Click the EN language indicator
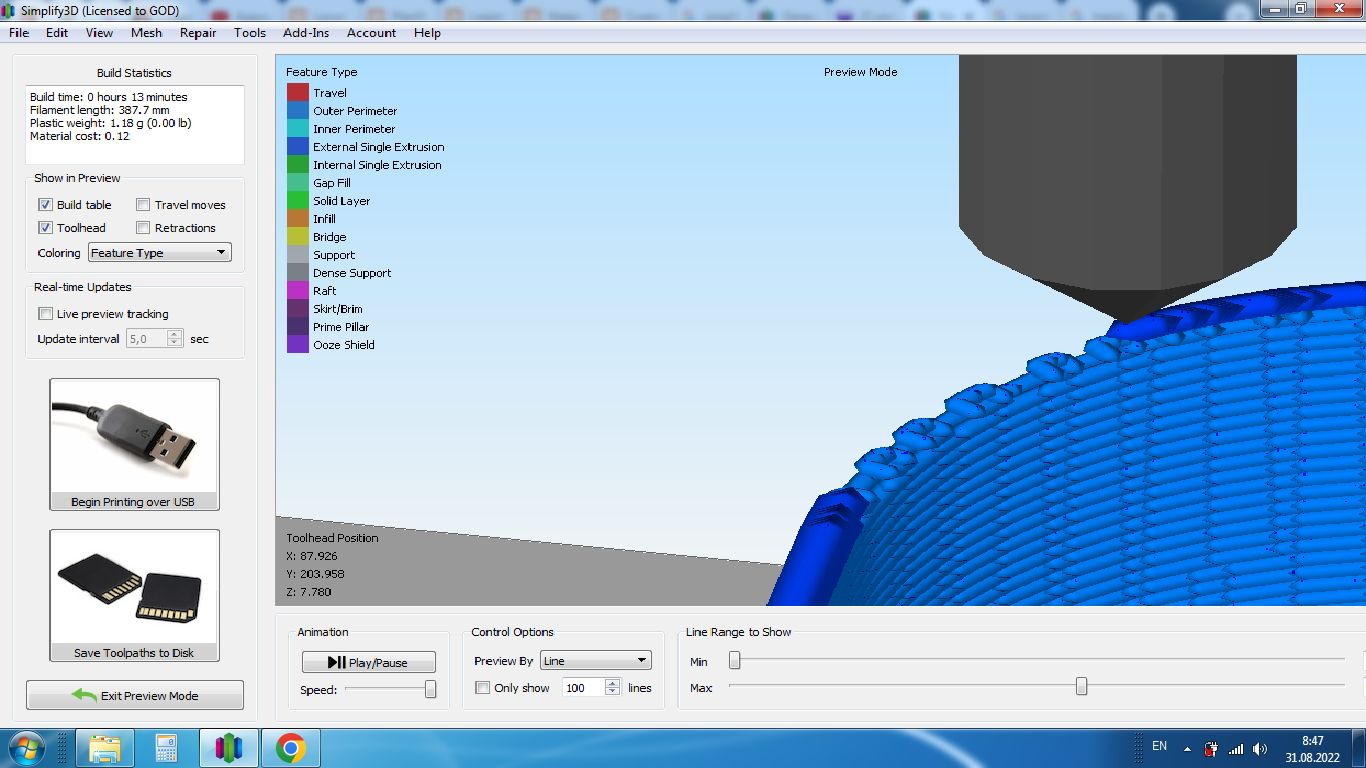1366x768 pixels. coord(1160,746)
